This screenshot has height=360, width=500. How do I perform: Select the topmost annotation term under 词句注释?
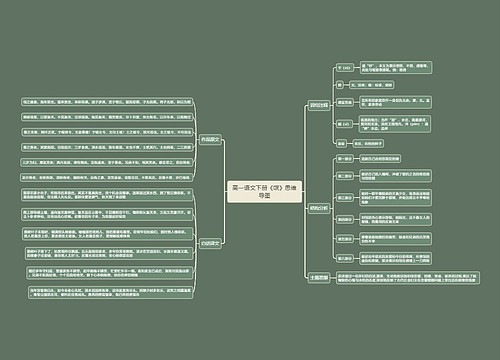pyautogui.click(x=345, y=67)
